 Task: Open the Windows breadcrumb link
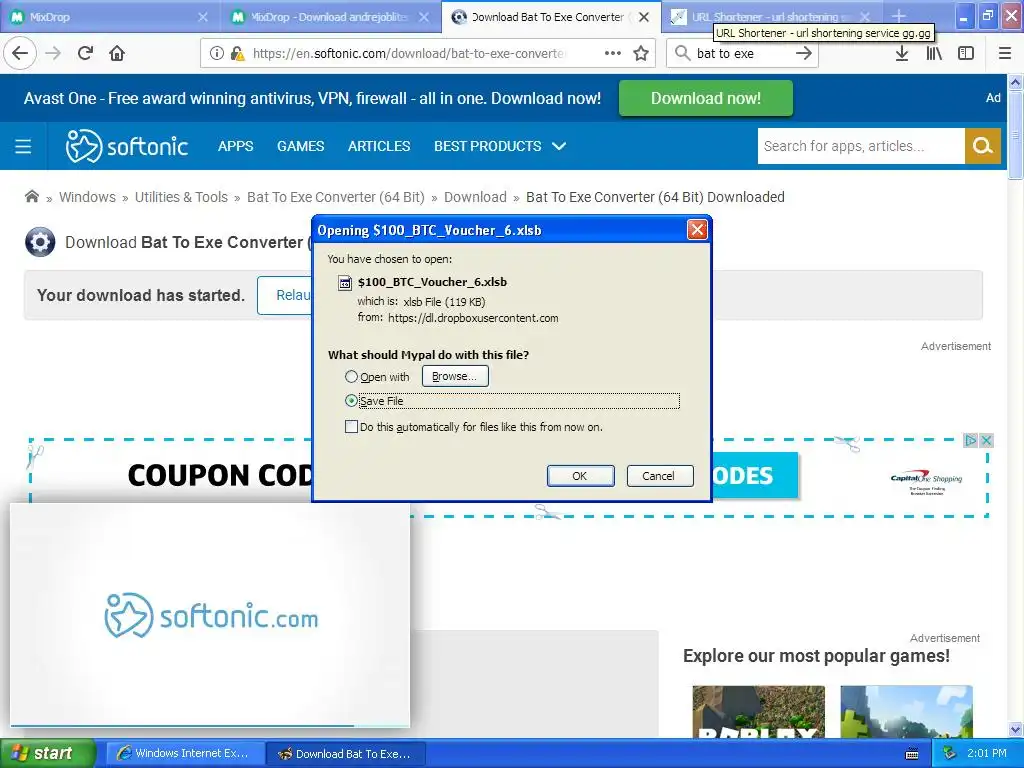click(x=87, y=197)
